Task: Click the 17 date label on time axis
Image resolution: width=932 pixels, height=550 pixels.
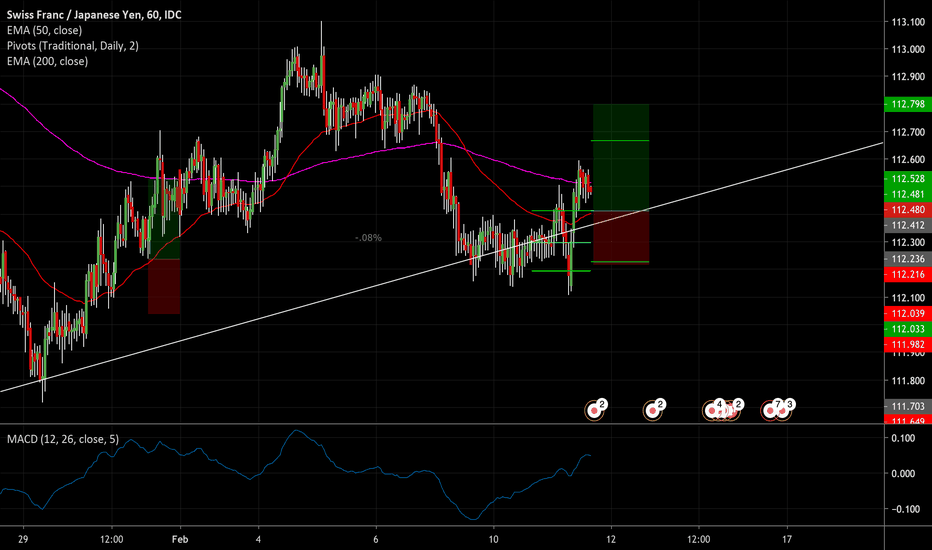Action: click(787, 539)
